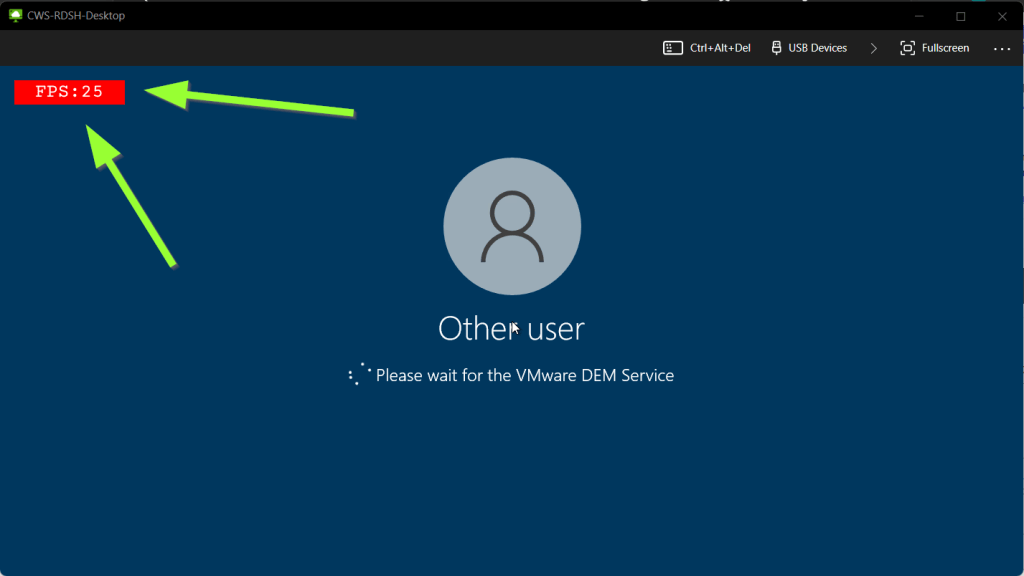Click the sign-in progress spinner
Viewport: 1024px width, 576px height.
click(358, 373)
